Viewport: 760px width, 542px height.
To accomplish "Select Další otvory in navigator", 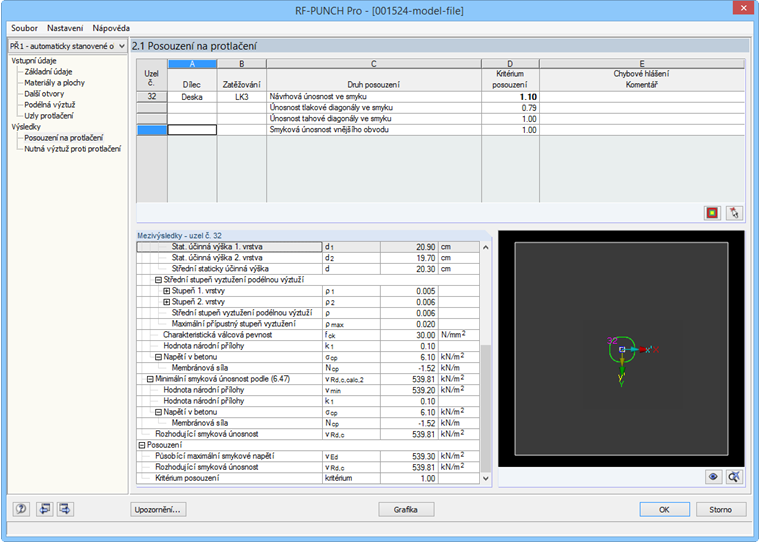I will tap(44, 94).
